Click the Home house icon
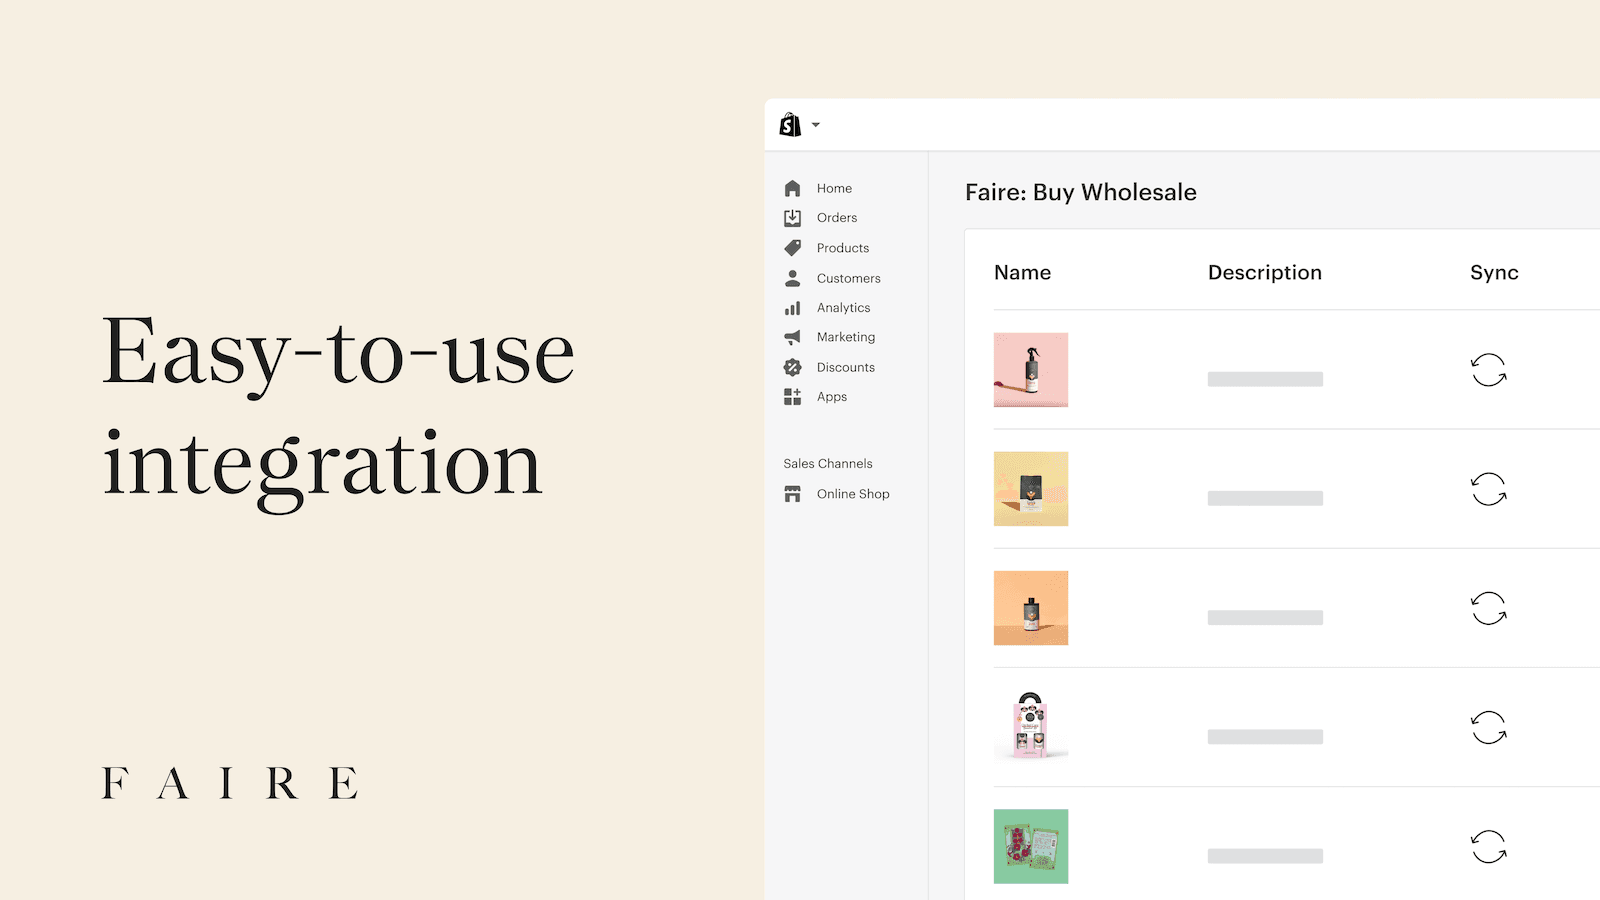 pyautogui.click(x=792, y=188)
